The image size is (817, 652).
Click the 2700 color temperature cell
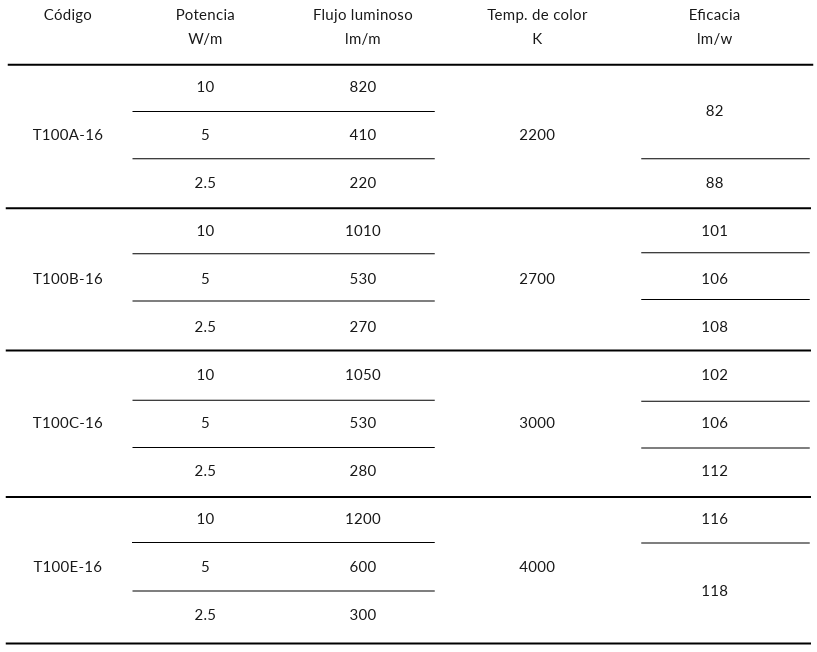537,279
